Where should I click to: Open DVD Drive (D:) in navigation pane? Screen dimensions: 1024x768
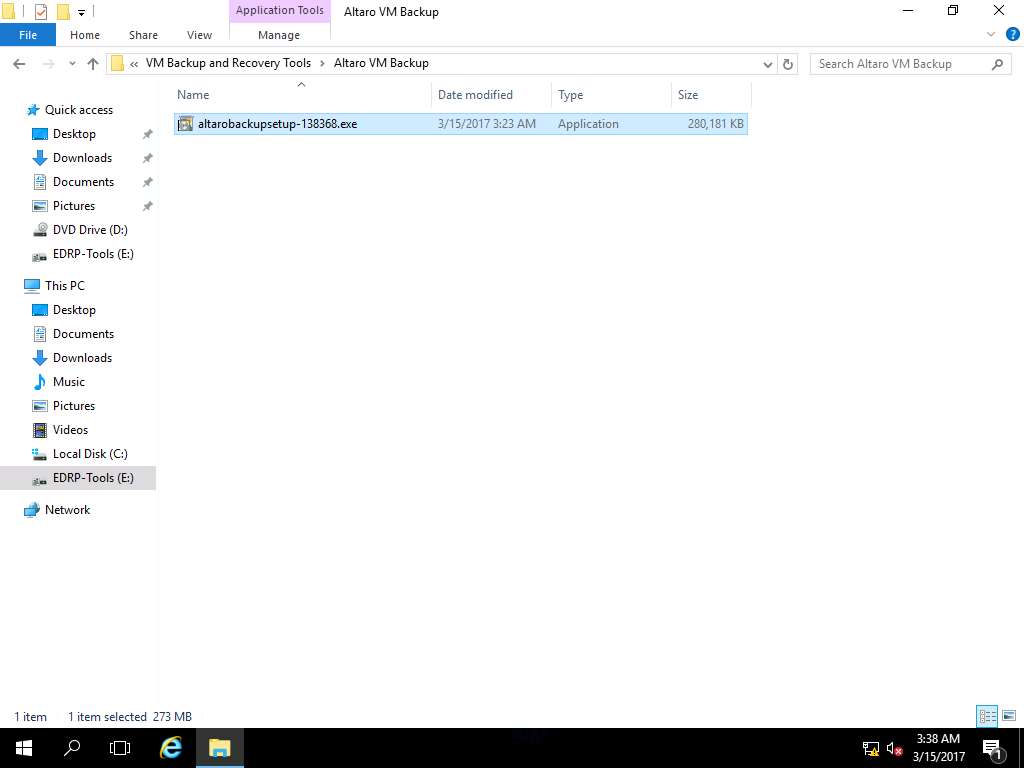coord(90,230)
